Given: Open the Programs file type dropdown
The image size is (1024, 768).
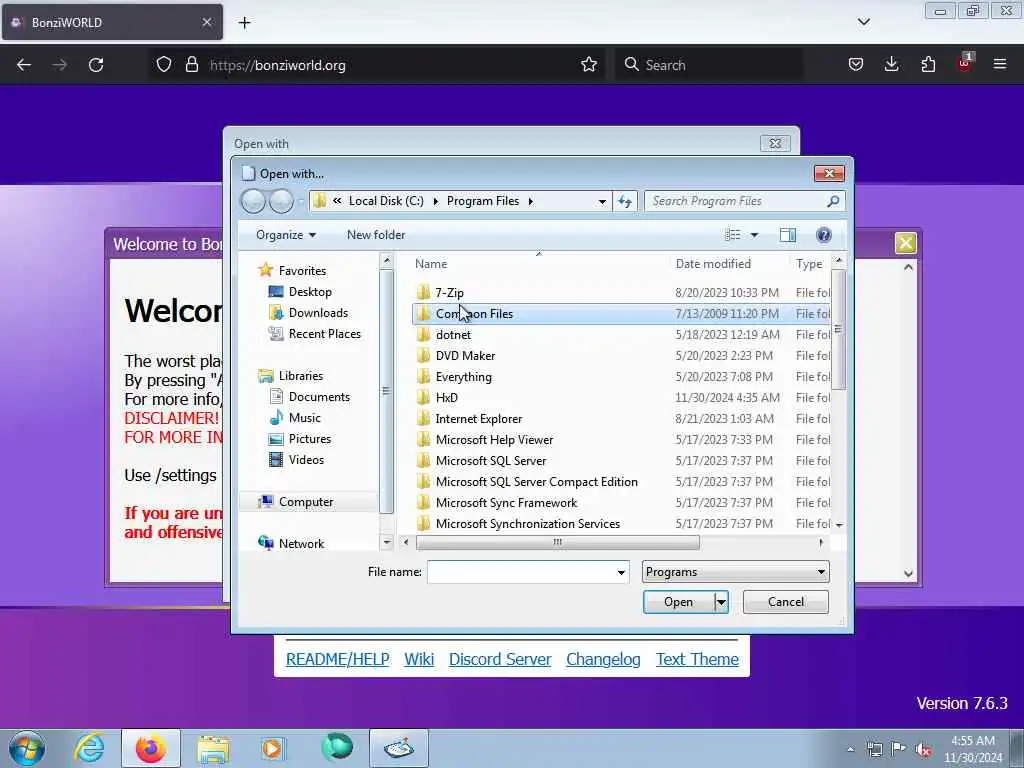Looking at the screenshot, I should coord(735,572).
